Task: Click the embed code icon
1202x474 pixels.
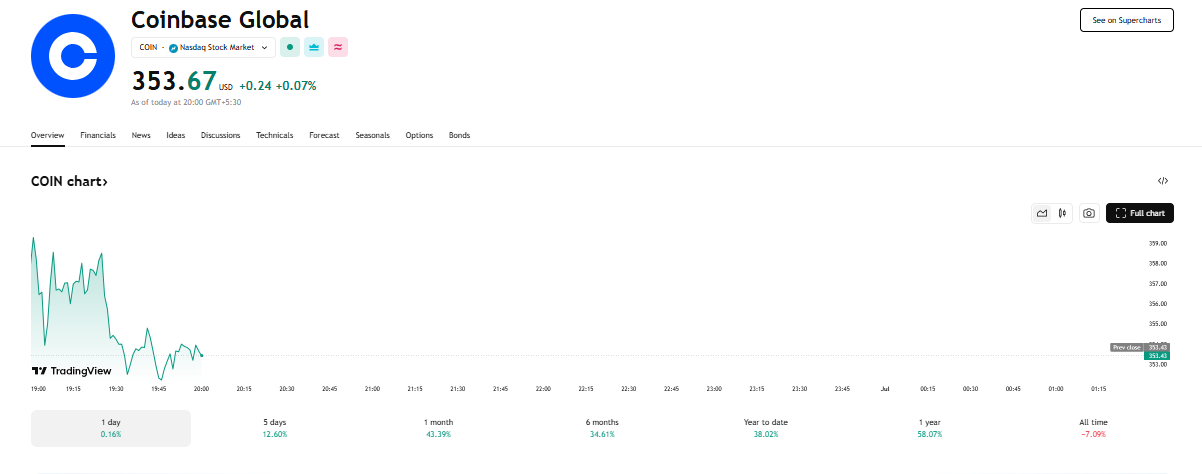Action: pyautogui.click(x=1163, y=181)
